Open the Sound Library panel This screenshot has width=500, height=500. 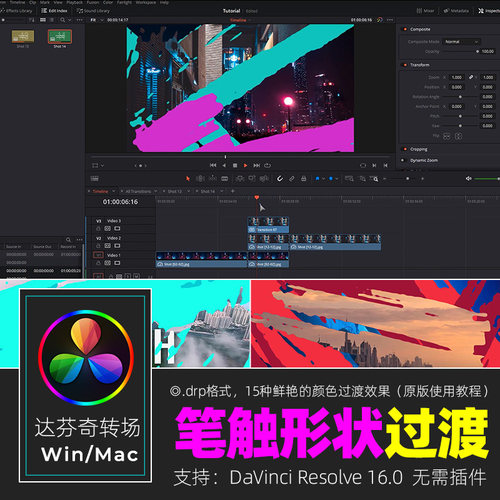tap(93, 11)
